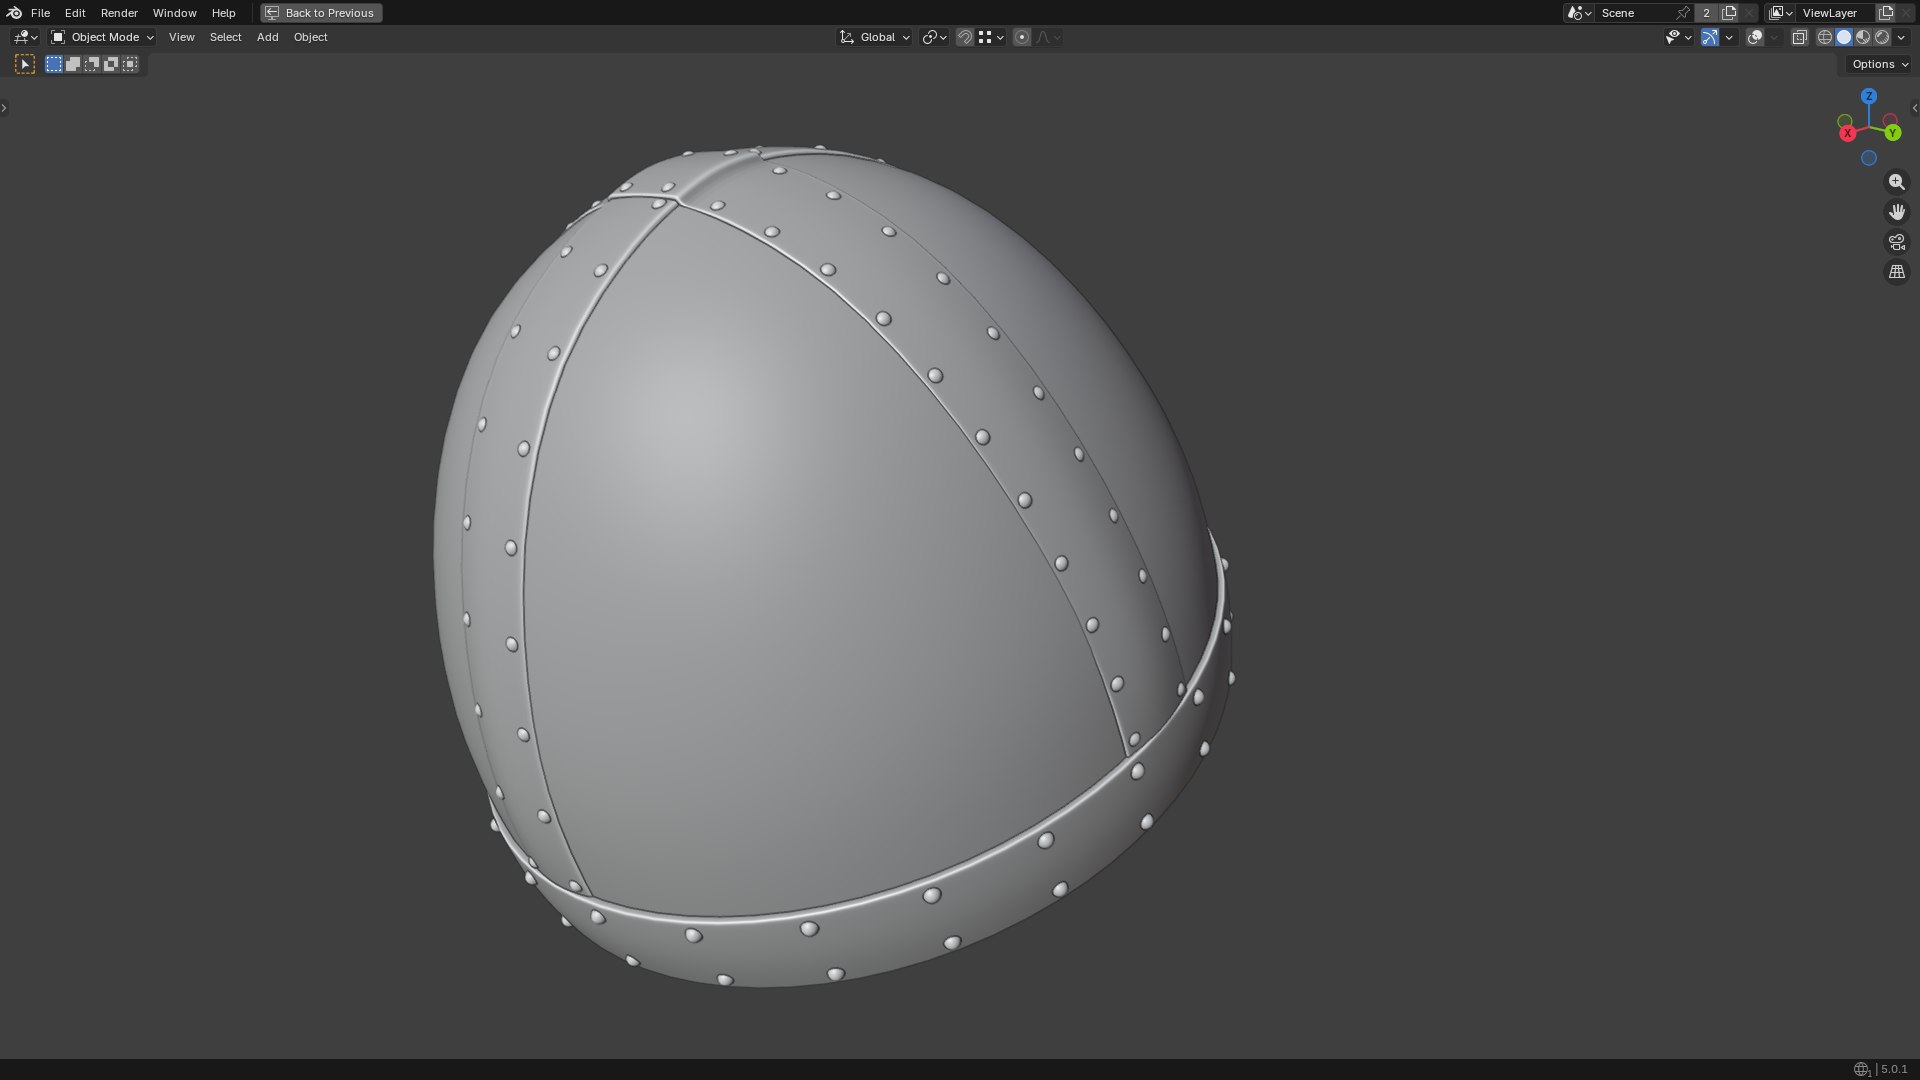The width and height of the screenshot is (1920, 1080).
Task: Open the overlays options dropdown arrow
Action: [x=1774, y=37]
